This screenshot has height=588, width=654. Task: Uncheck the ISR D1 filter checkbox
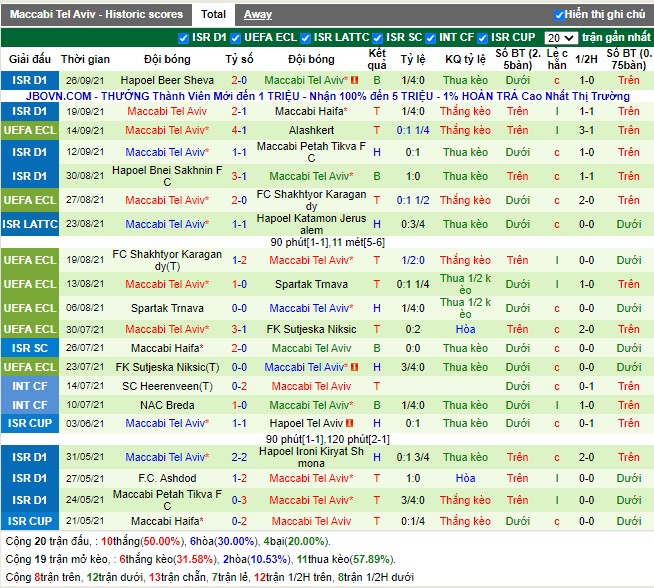(183, 38)
